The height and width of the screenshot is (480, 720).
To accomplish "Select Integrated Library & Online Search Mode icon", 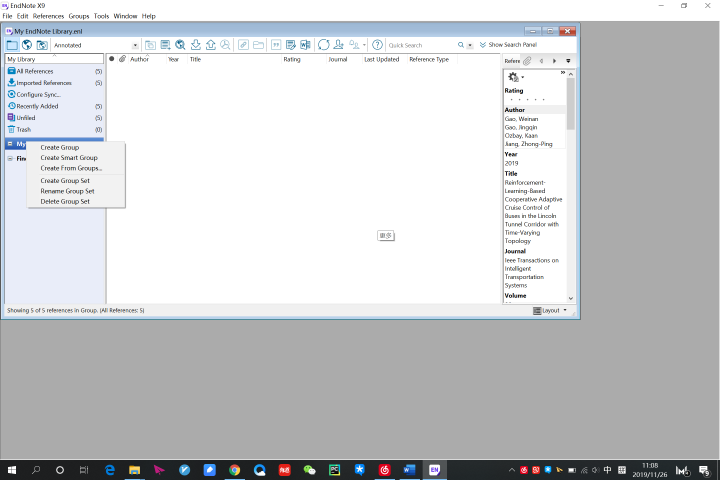I will point(42,45).
